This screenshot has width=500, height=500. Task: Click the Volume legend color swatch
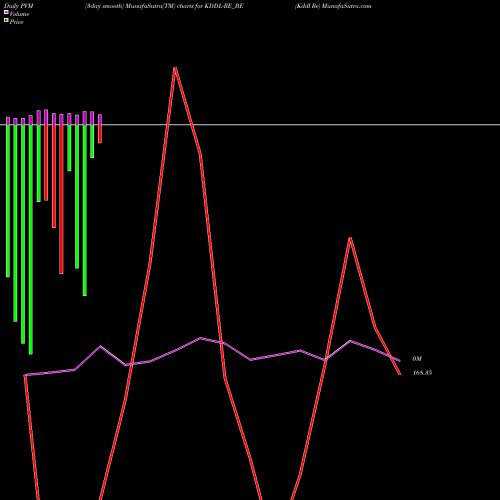(6, 12)
